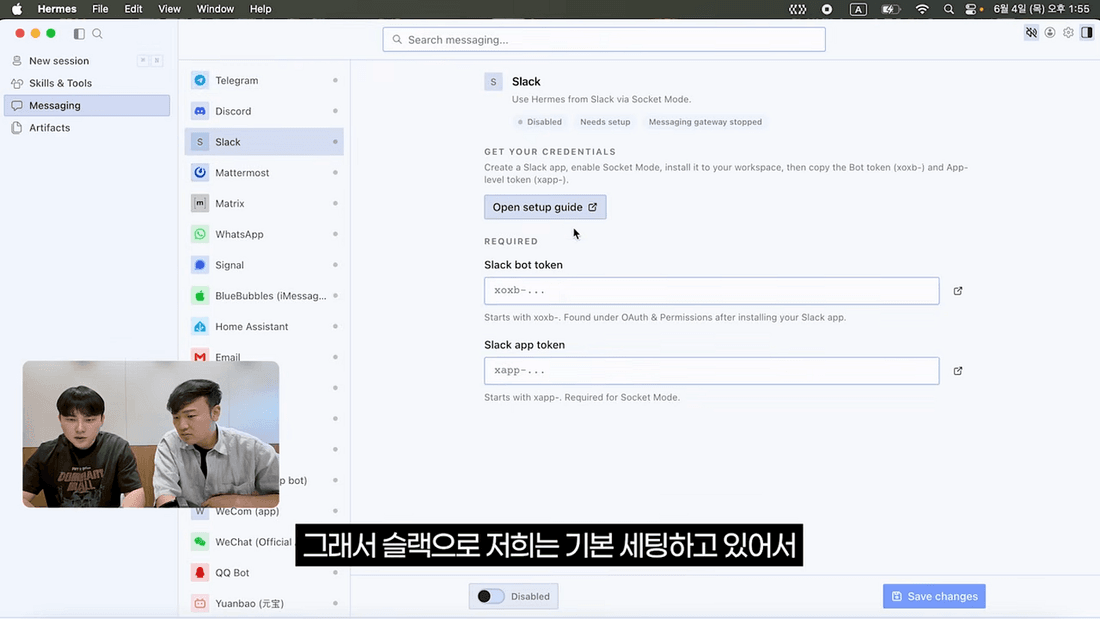
Task: Open the Edit menu
Action: [x=133, y=9]
